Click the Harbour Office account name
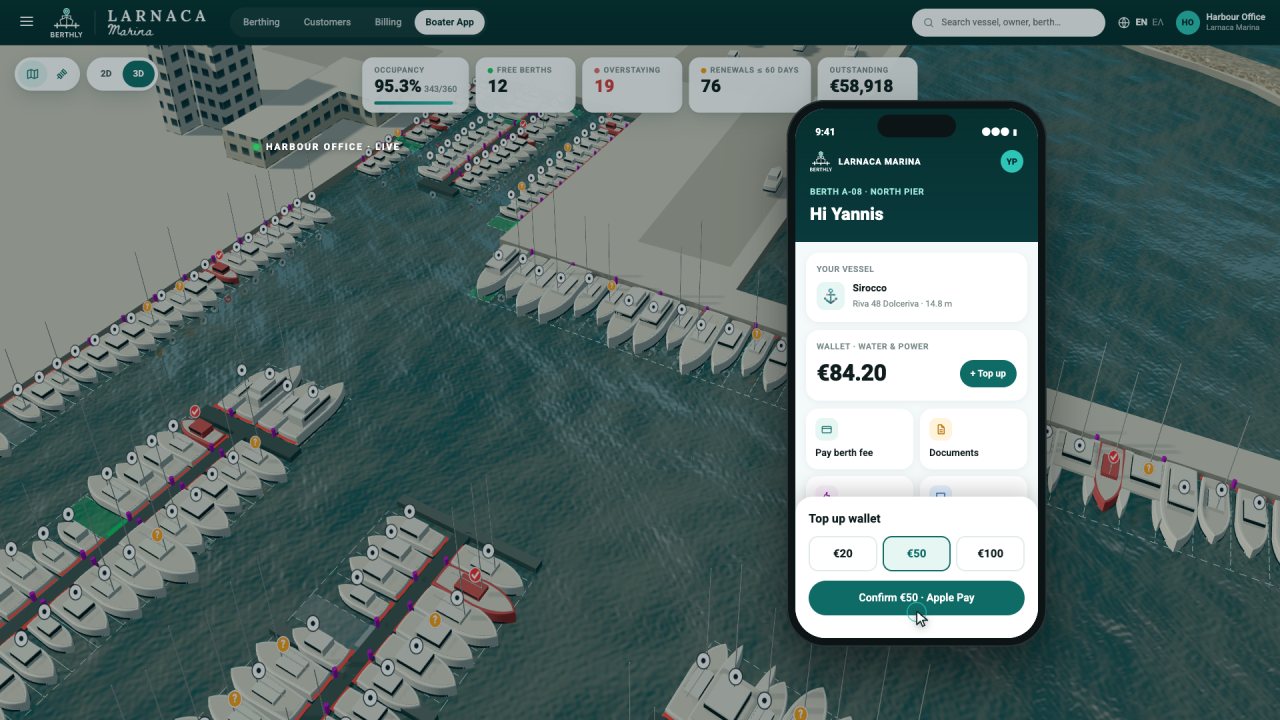Screen dimensions: 1280x720 [1235, 17]
